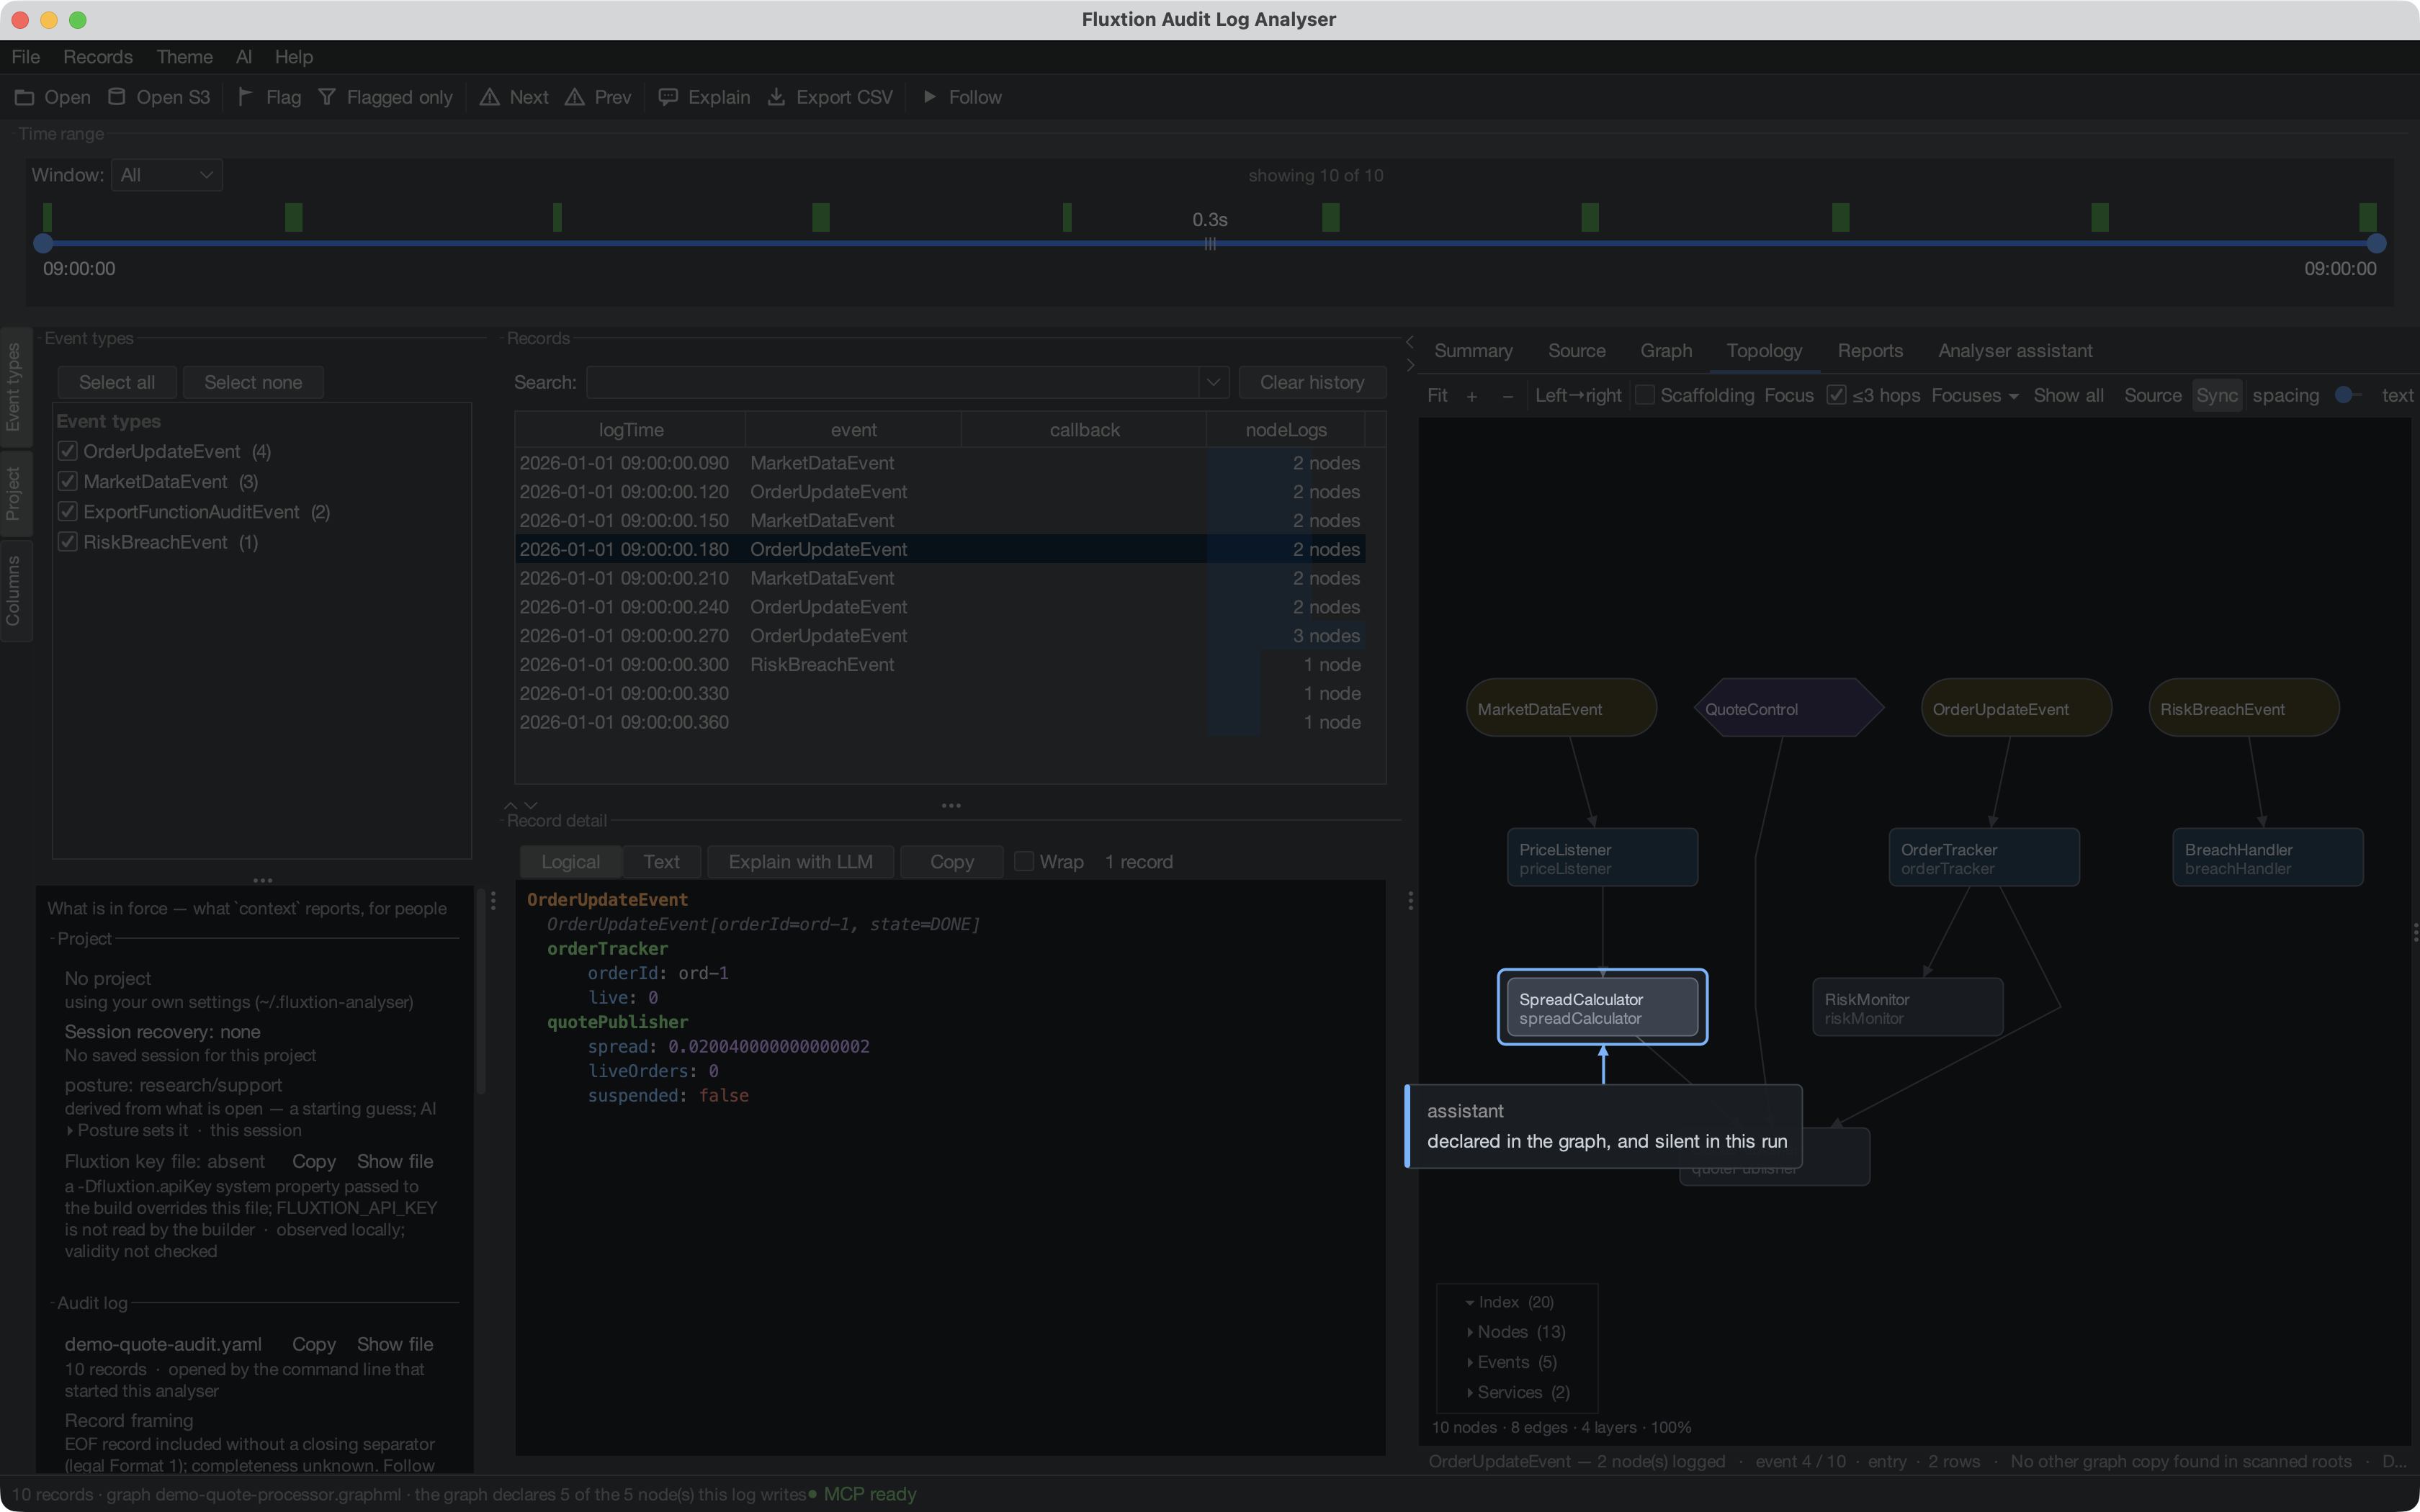Expand the Events (5) tree node
The image size is (2420, 1512).
click(1470, 1363)
